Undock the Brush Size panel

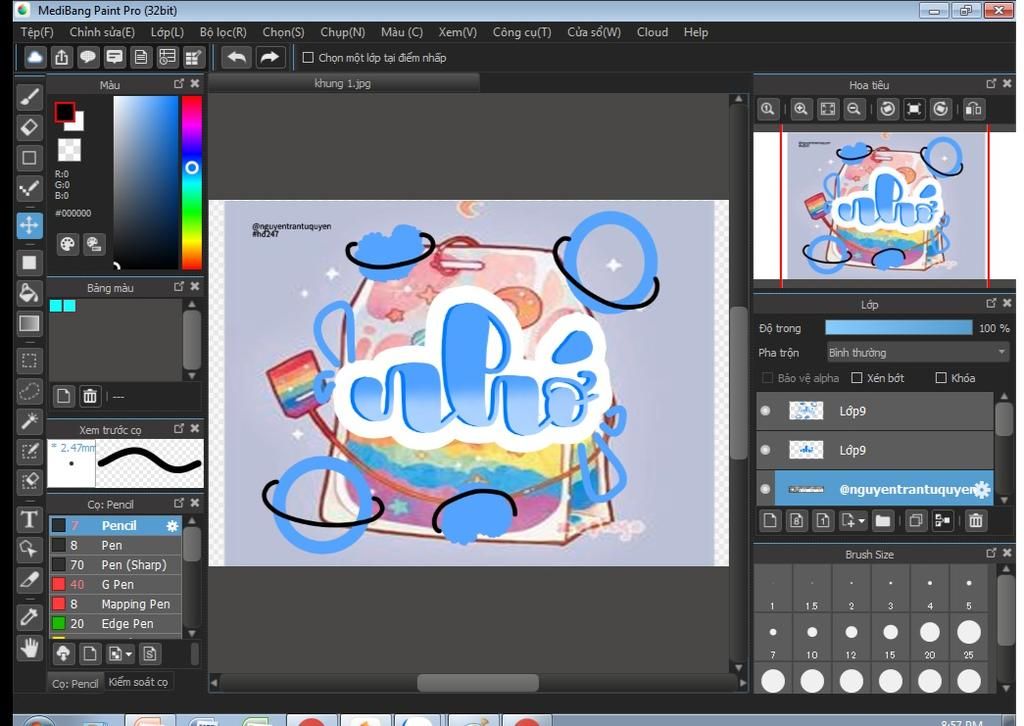pos(991,553)
